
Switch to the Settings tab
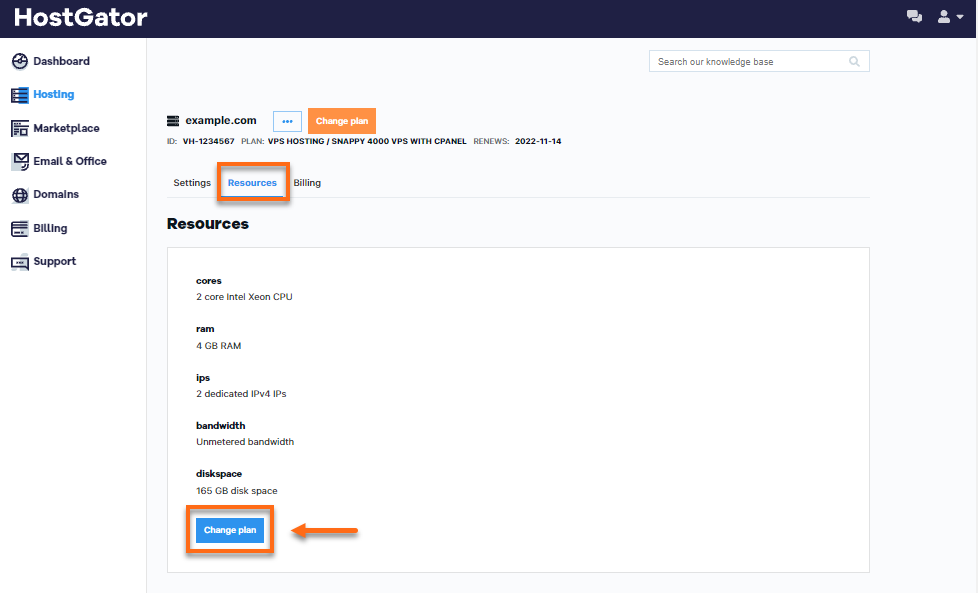click(192, 183)
